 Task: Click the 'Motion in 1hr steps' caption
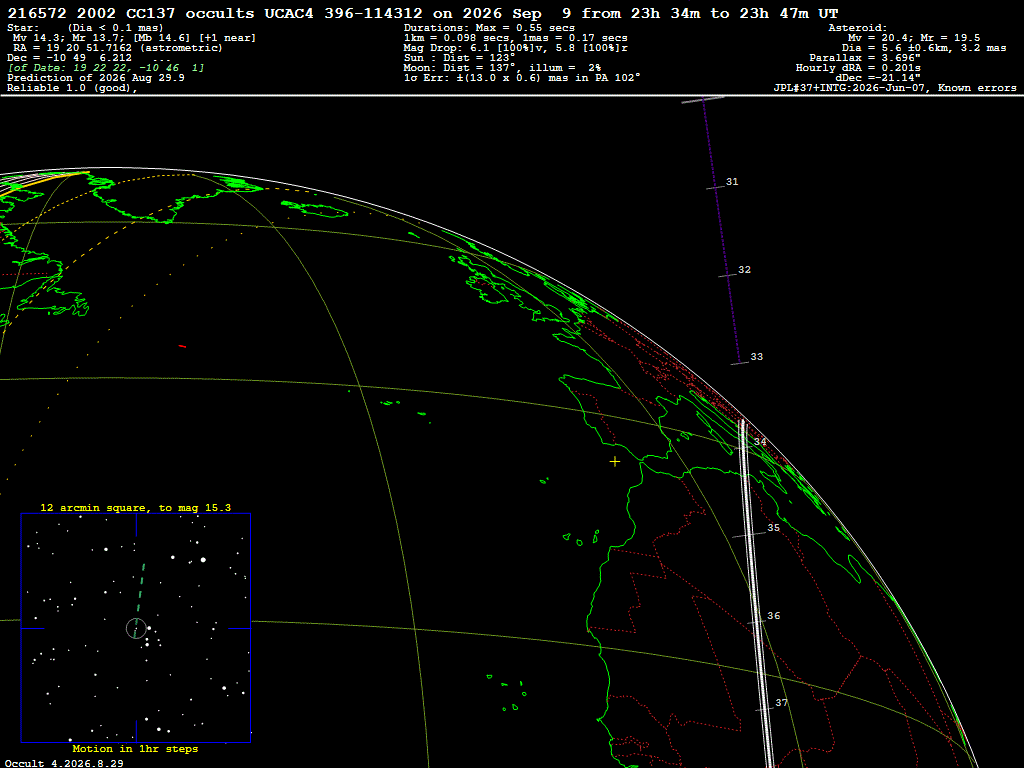(x=135, y=748)
